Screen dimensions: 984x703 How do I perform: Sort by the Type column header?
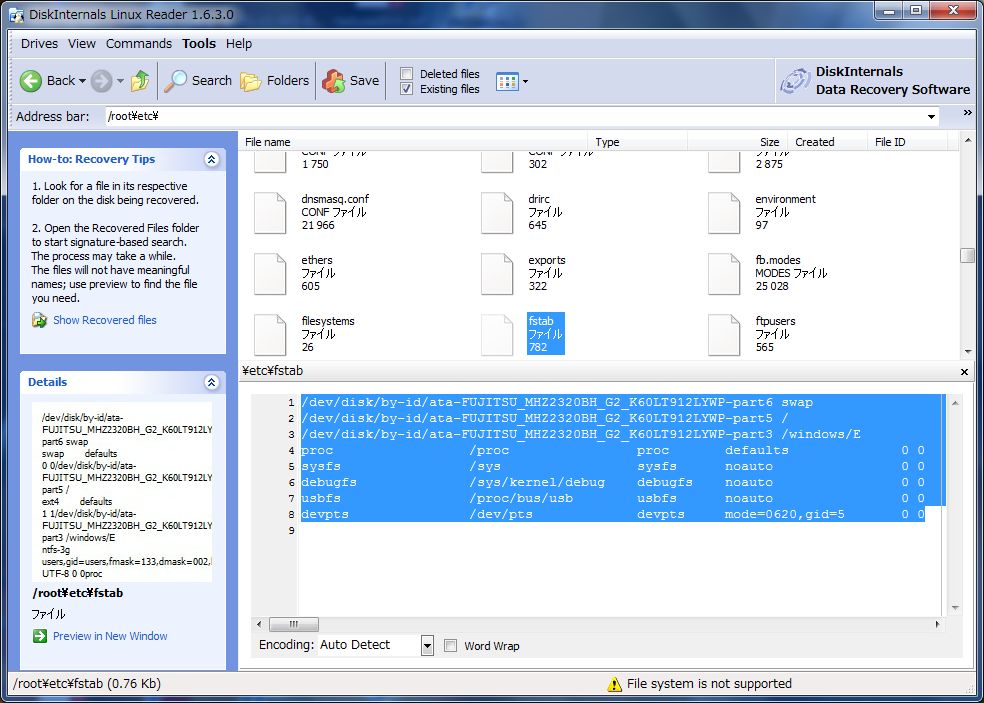click(638, 142)
